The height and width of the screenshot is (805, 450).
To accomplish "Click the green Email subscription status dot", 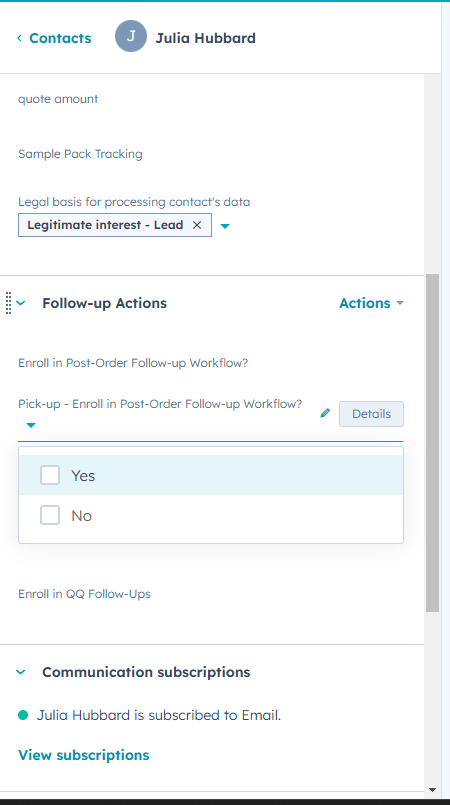I will point(23,715).
